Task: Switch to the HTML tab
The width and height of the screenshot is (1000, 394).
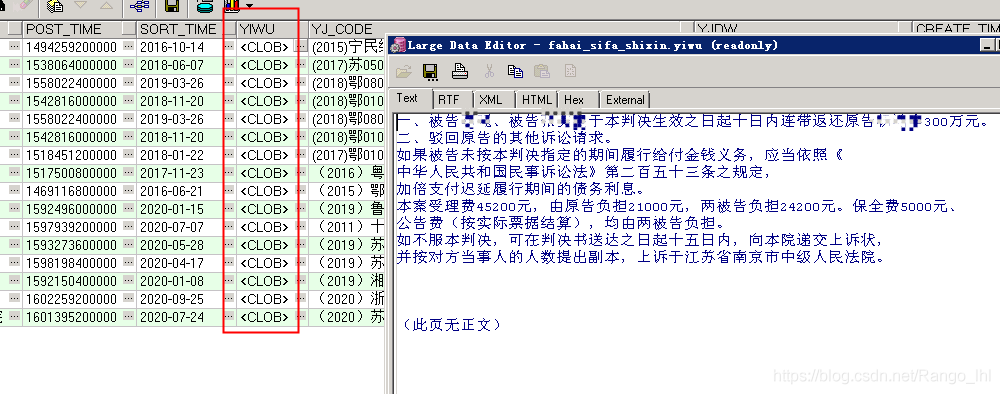Action: tap(536, 100)
